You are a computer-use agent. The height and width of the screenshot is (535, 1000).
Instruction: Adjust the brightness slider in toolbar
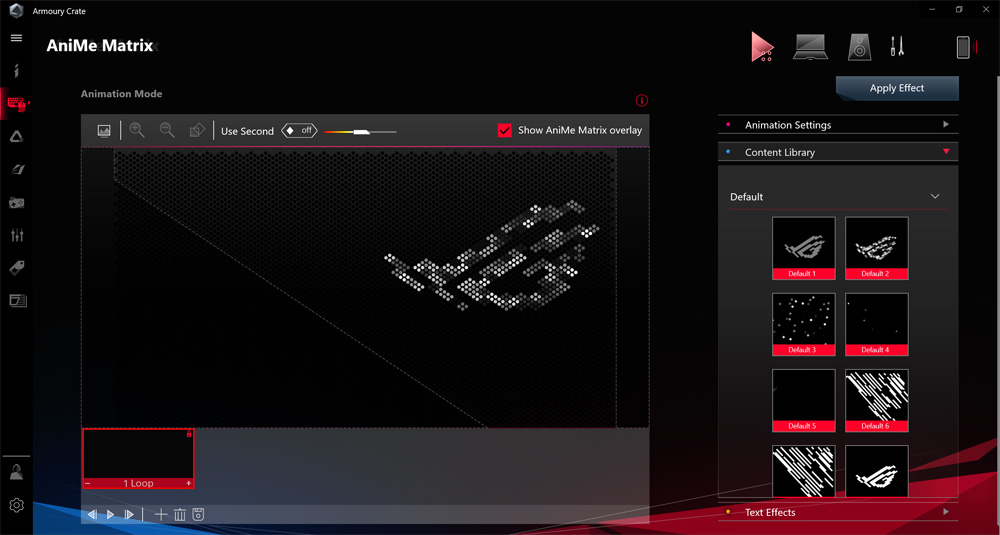[x=360, y=131]
